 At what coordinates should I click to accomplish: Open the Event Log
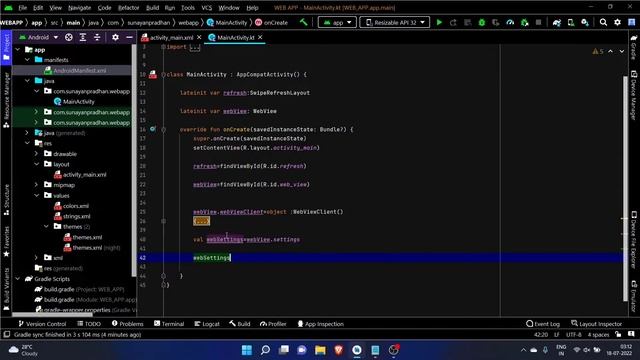tap(543, 324)
